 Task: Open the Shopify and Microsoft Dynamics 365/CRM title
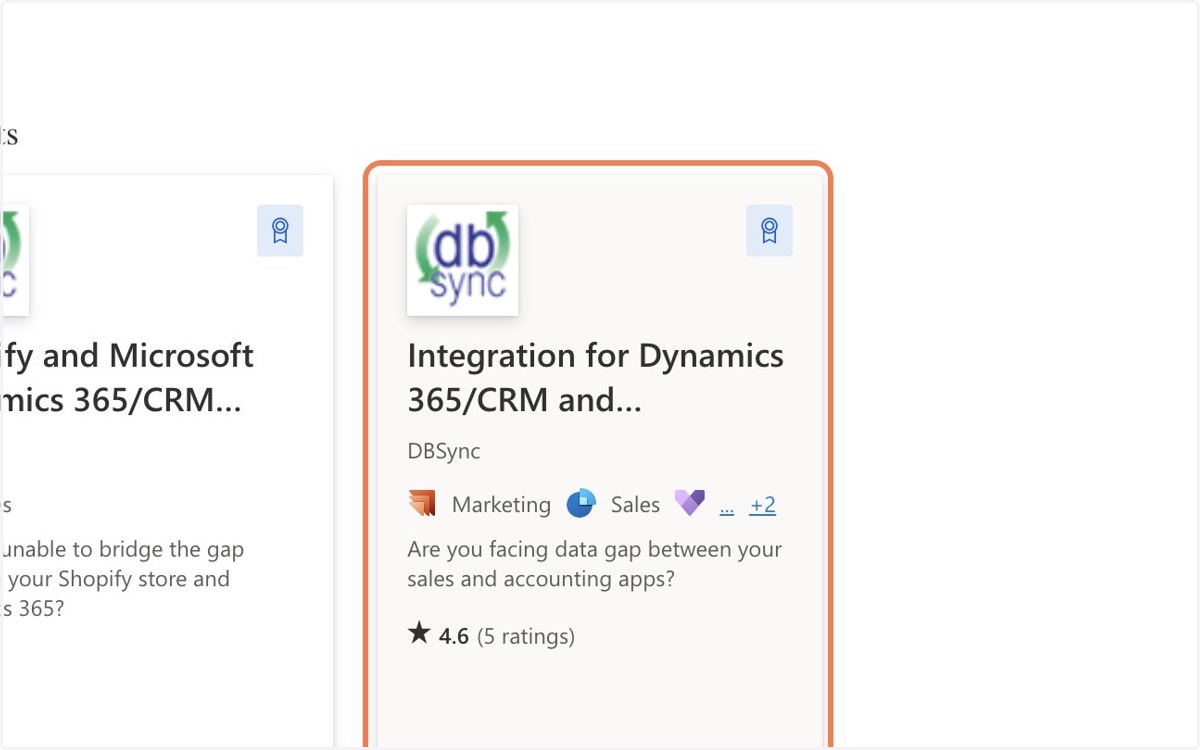click(x=127, y=377)
